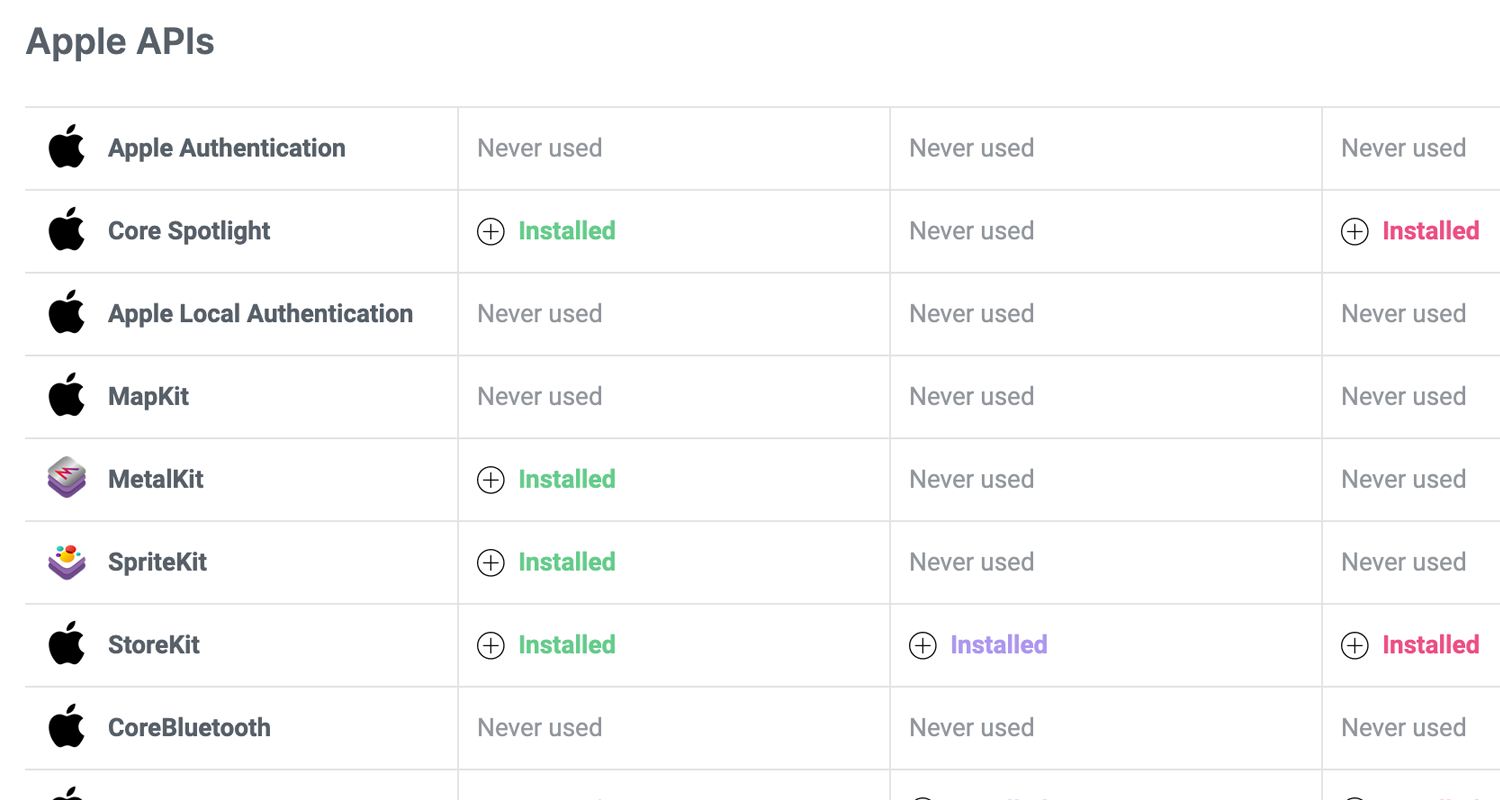This screenshot has width=1500, height=800.
Task: Select the MetalKit row name
Action: 156,479
